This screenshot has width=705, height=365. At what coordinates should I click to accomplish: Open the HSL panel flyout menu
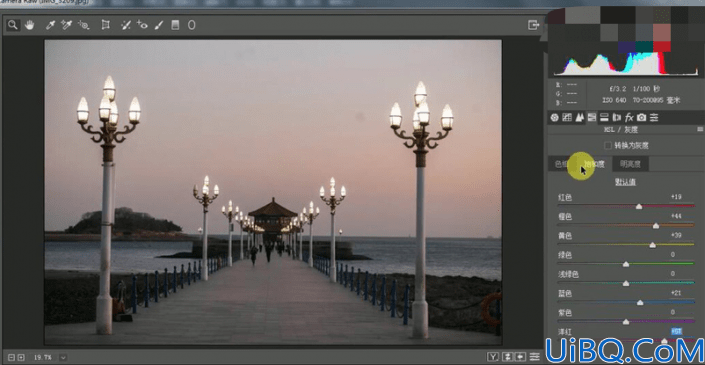[x=699, y=129]
